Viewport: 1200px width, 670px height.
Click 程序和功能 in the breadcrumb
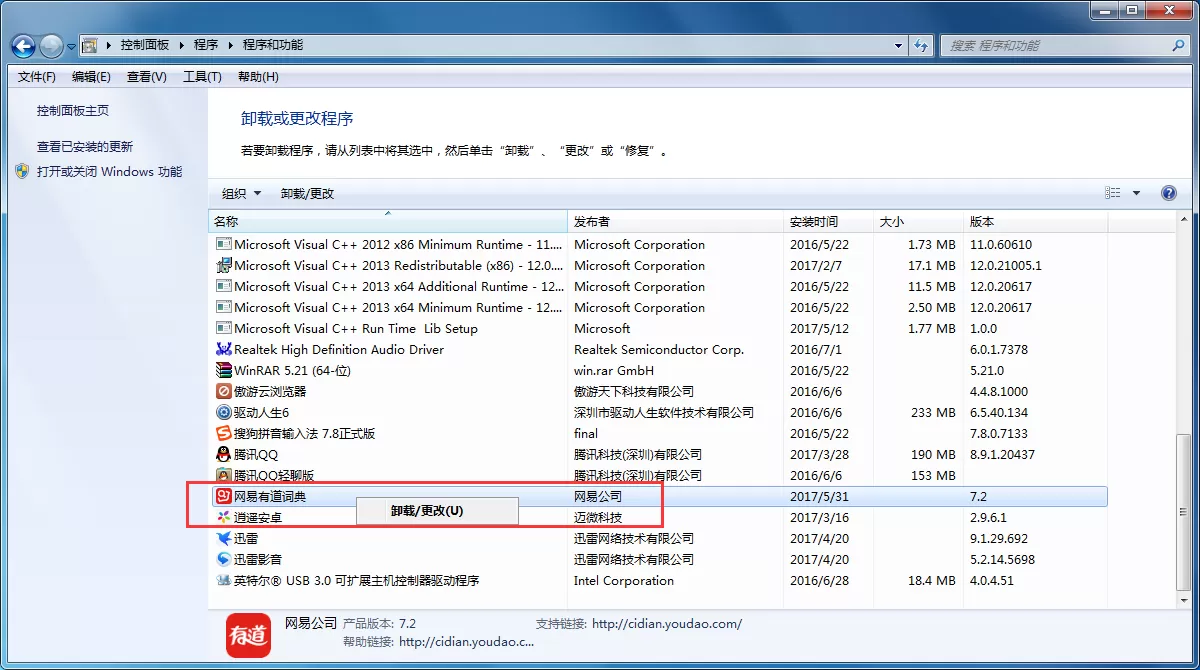pos(273,45)
